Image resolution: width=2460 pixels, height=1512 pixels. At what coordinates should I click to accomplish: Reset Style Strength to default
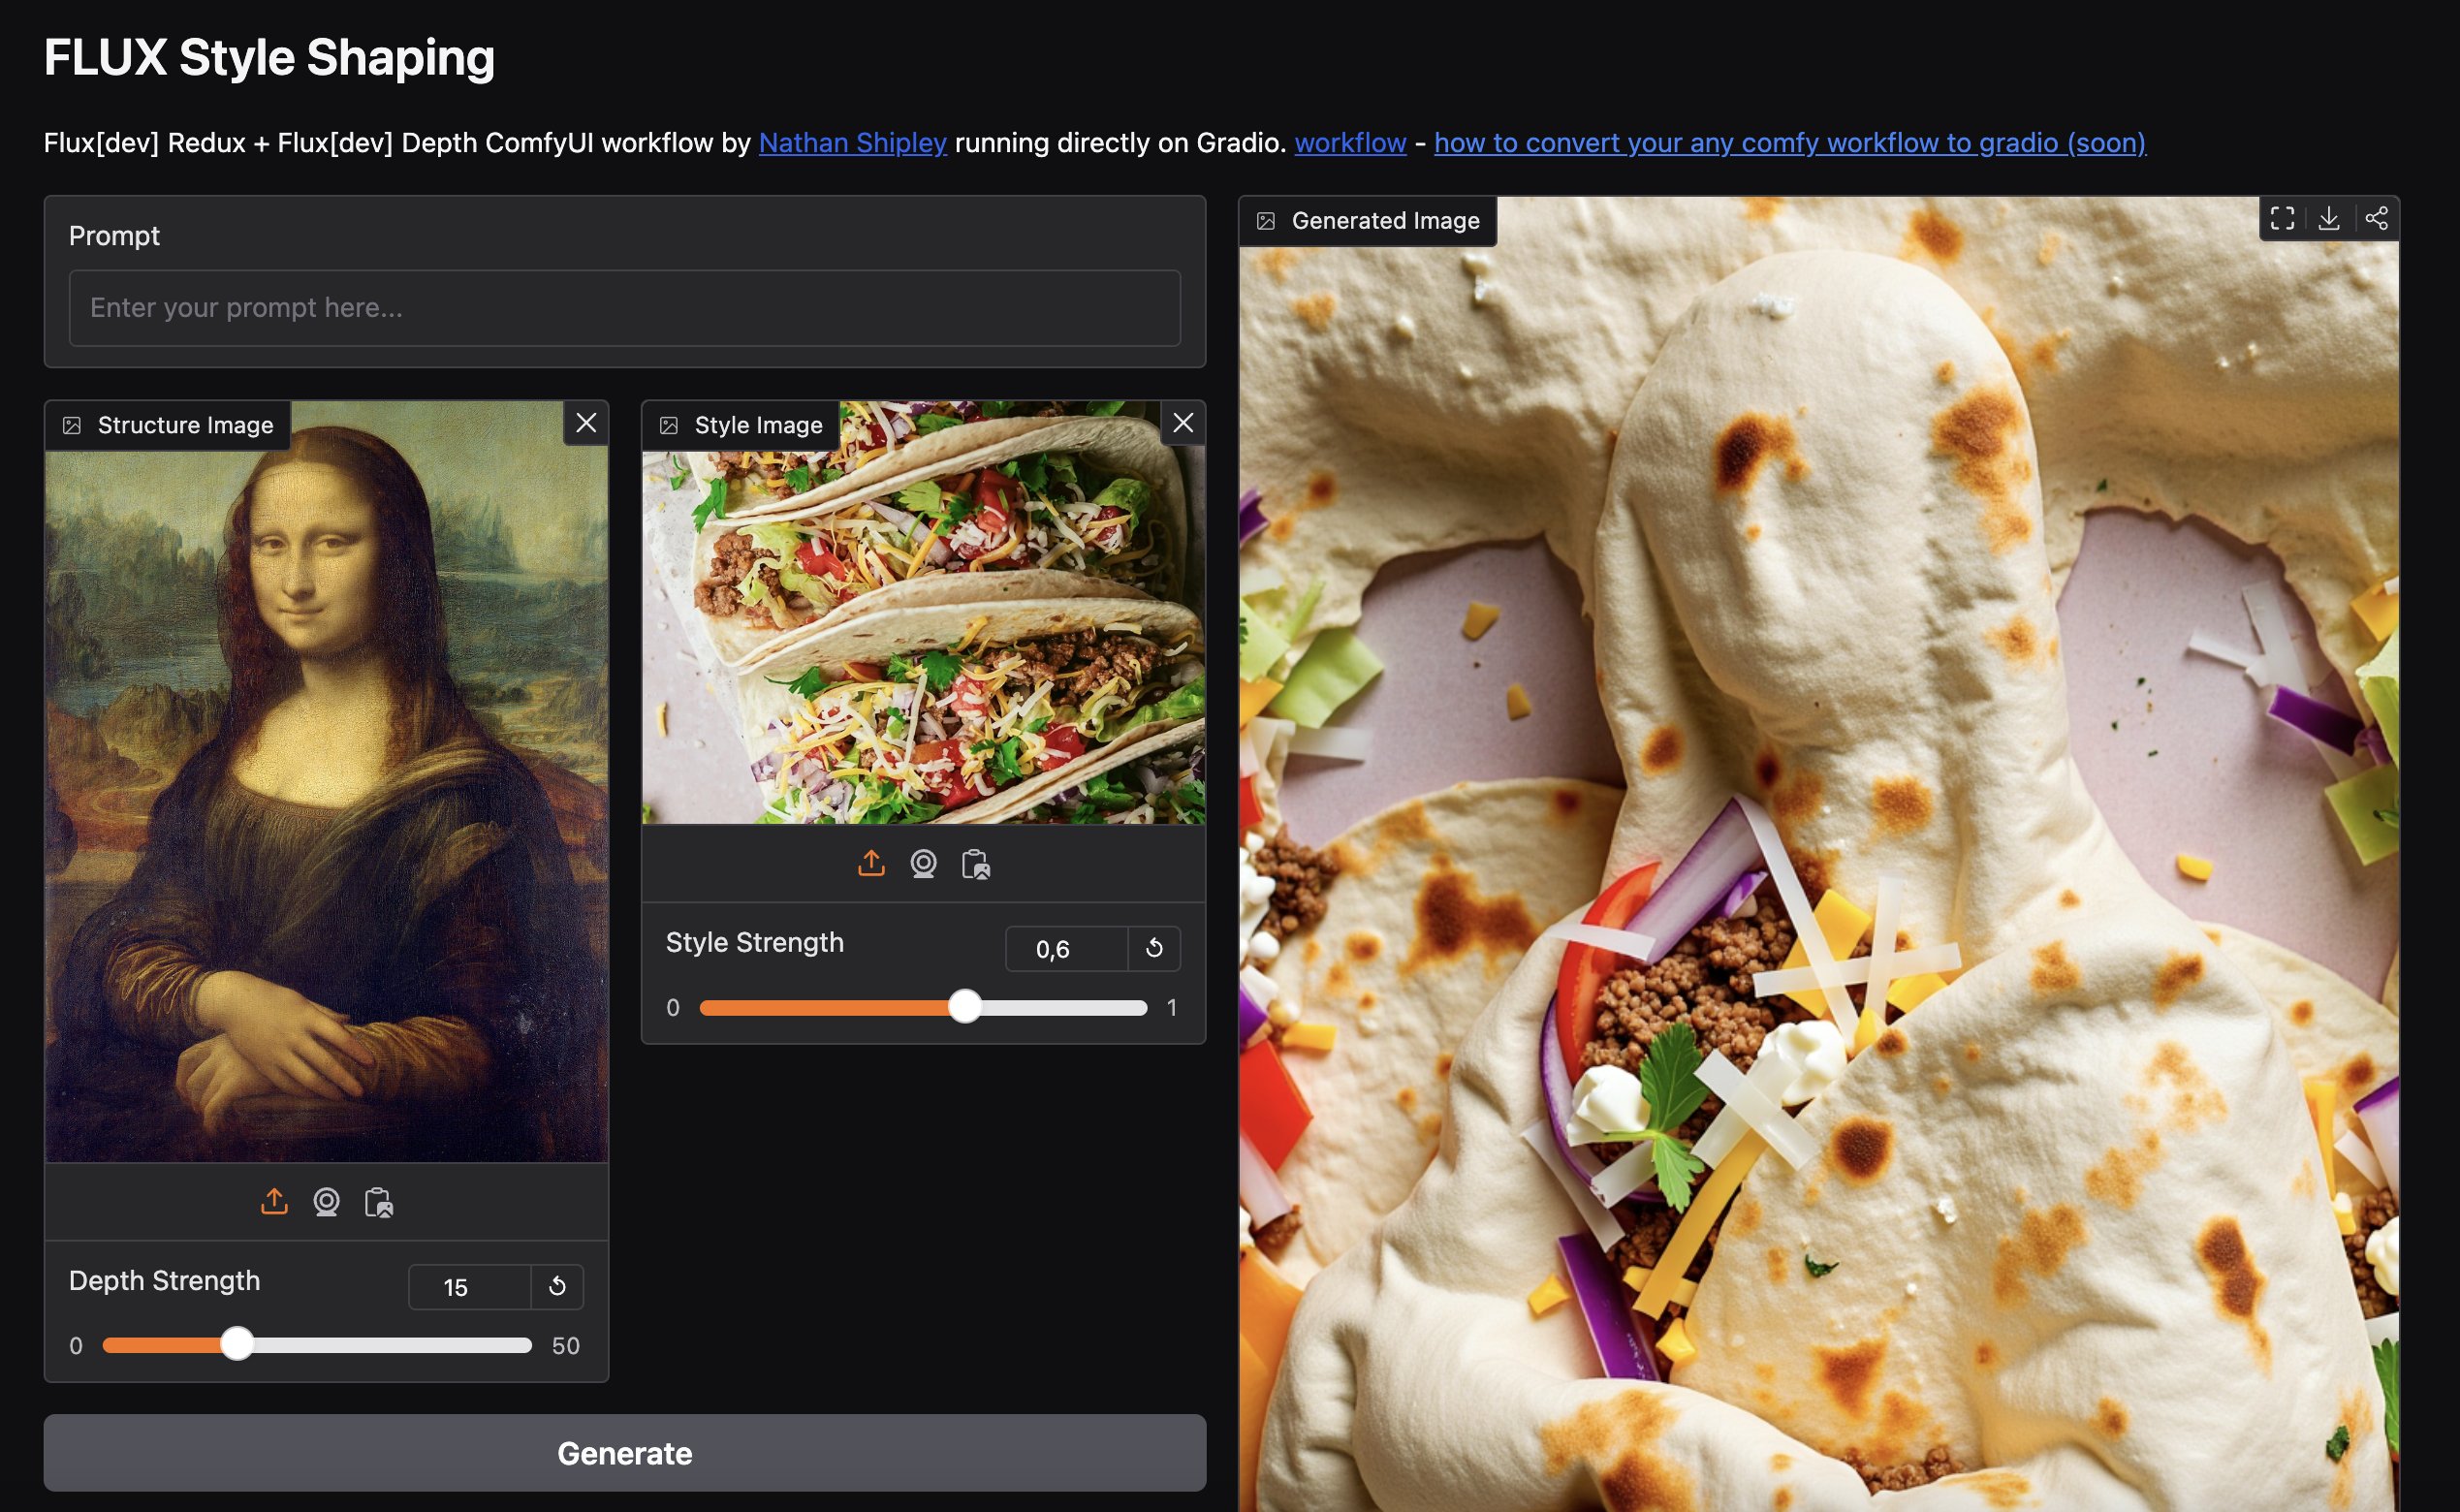pos(1154,948)
